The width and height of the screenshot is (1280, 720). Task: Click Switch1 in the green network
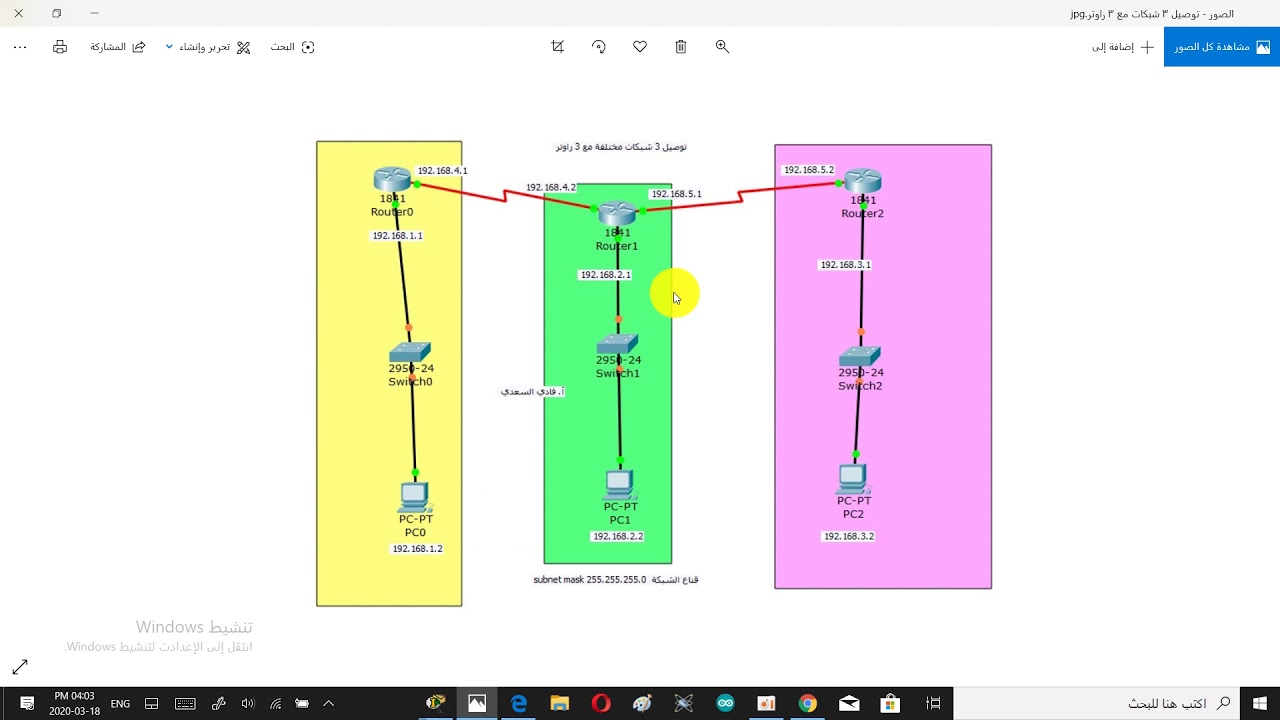[617, 344]
